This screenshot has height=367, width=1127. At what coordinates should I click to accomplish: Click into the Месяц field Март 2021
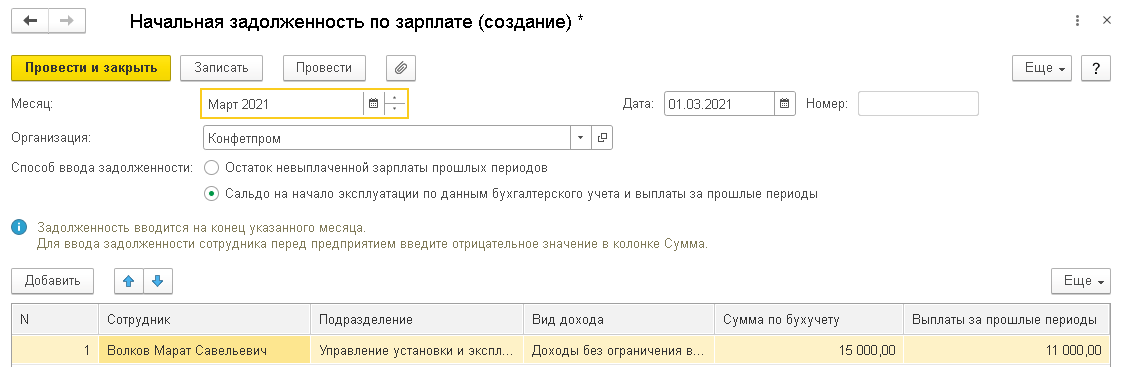tap(282, 104)
